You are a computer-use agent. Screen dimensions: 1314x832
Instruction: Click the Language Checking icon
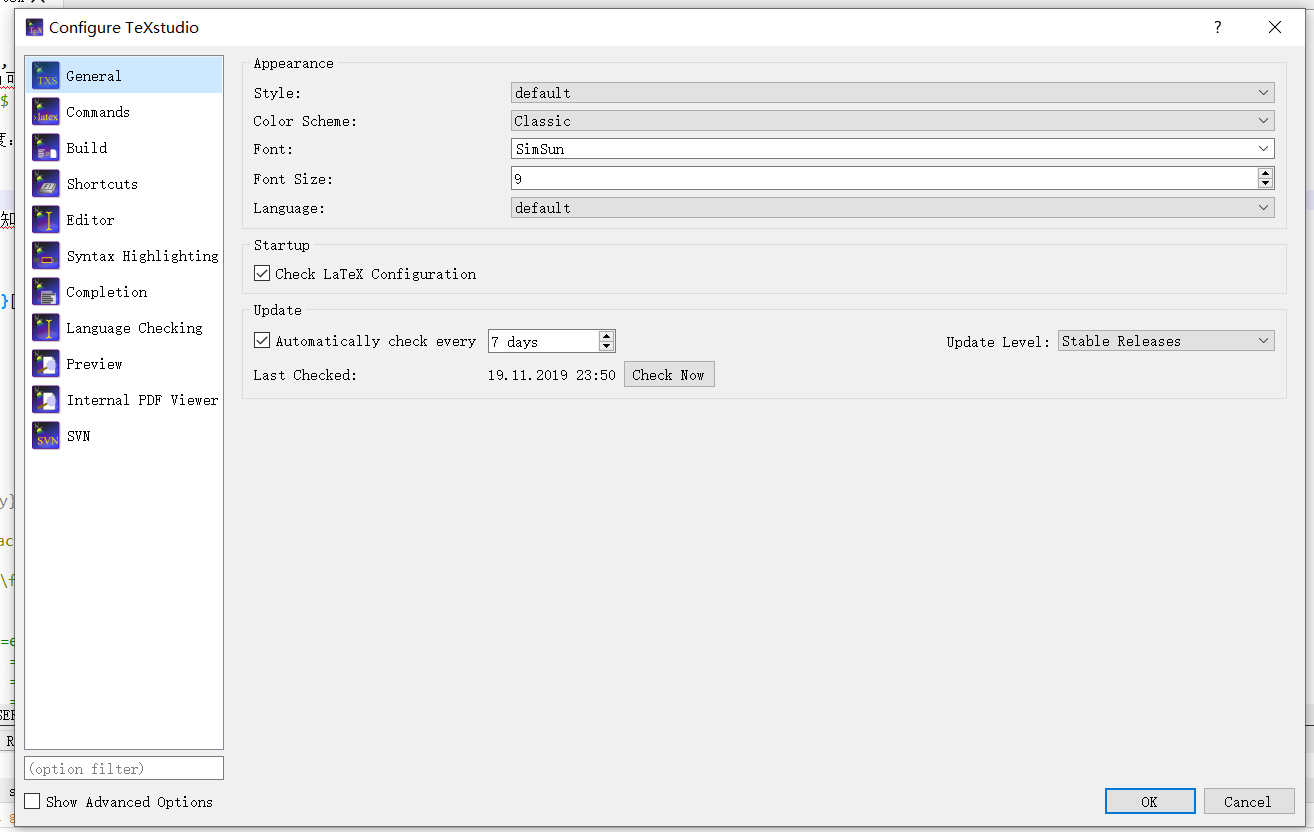click(46, 328)
